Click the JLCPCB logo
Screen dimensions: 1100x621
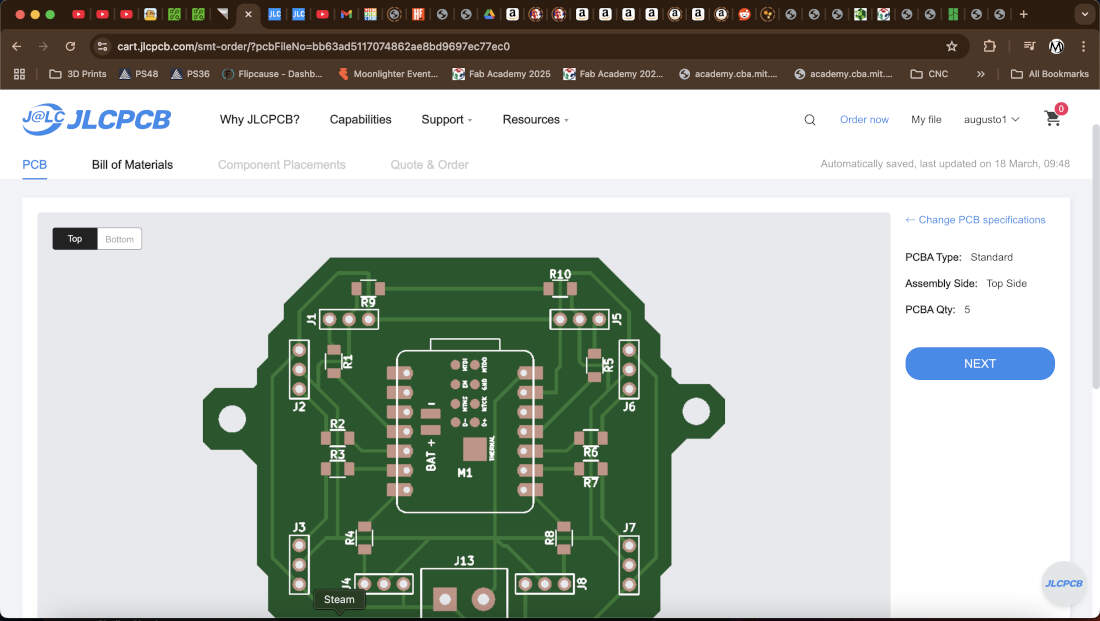(97, 119)
